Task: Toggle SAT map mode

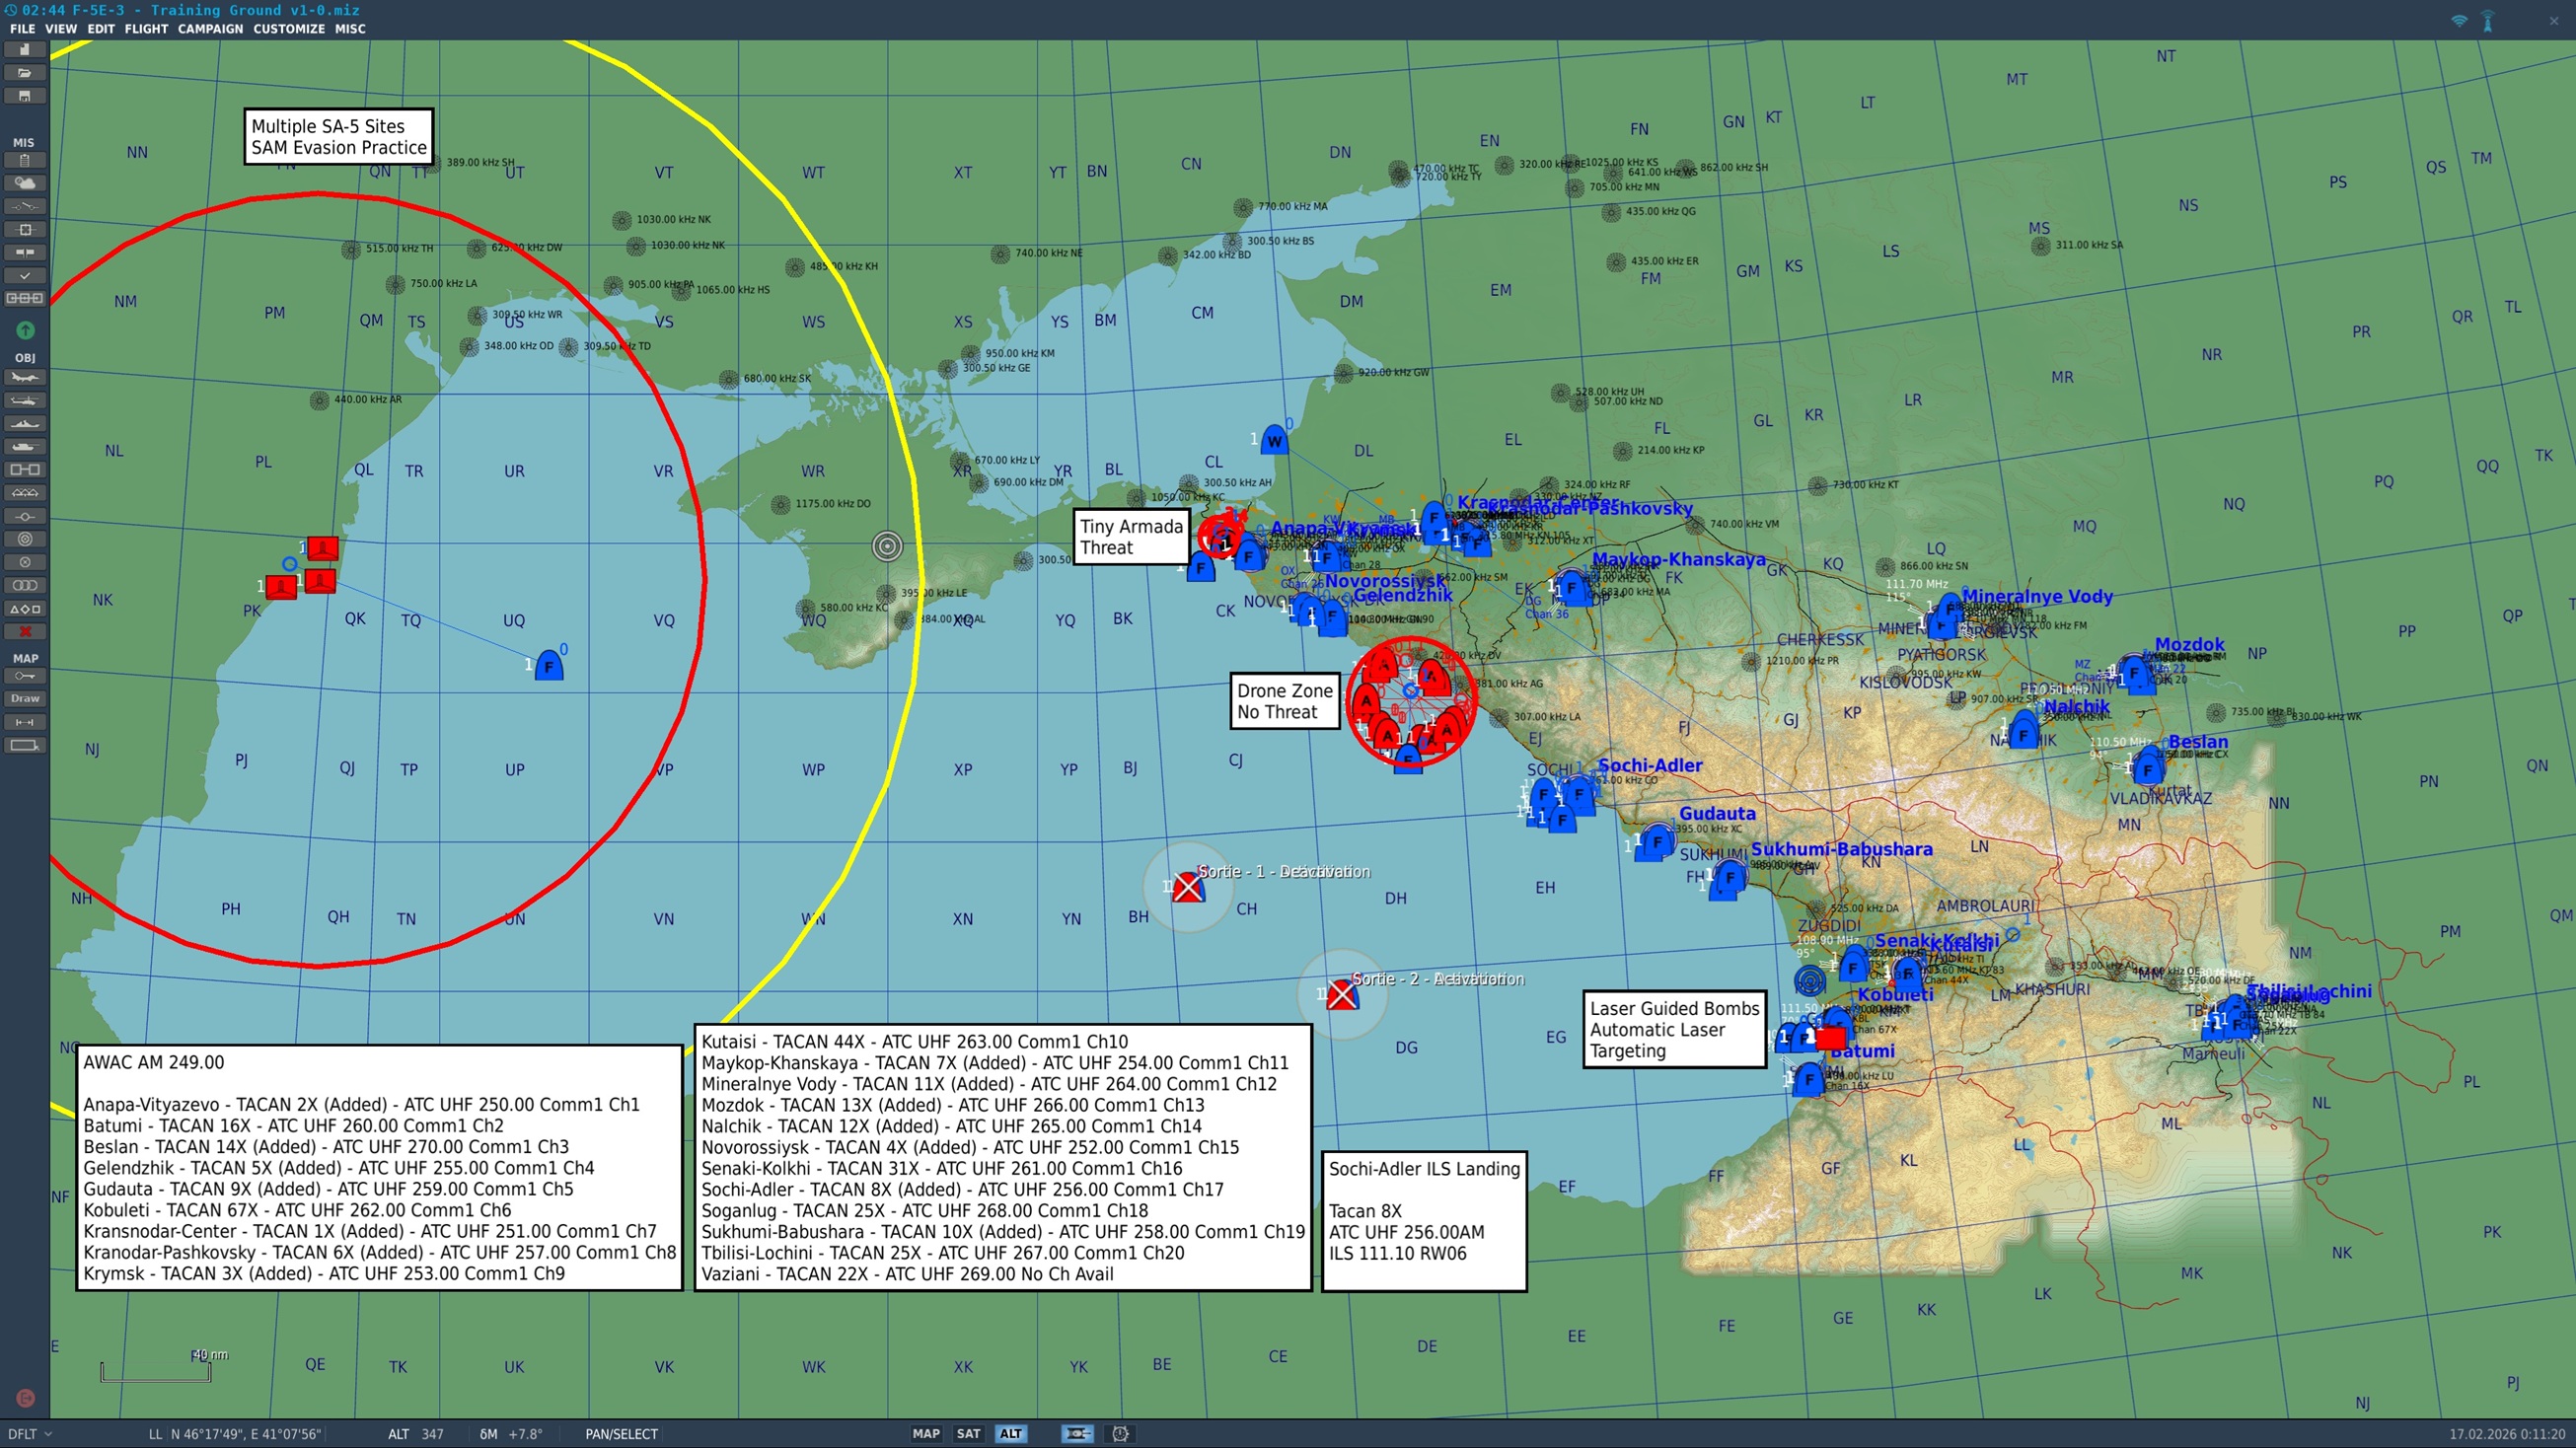Action: pos(968,1434)
